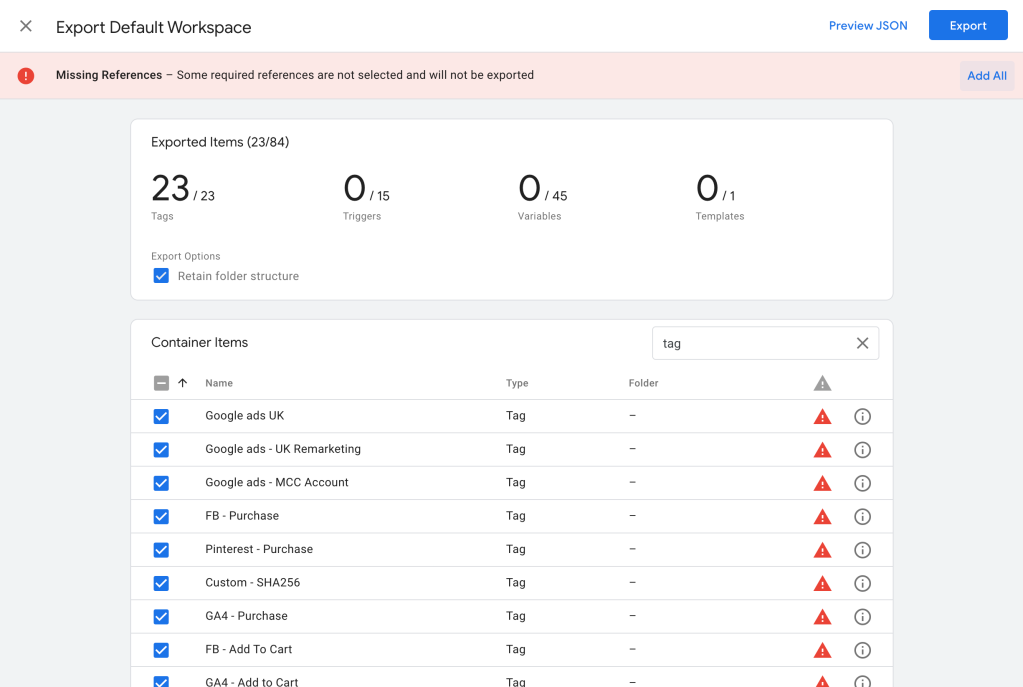The image size is (1023, 687).
Task: Toggle Retain folder structure checkbox
Action: (x=161, y=276)
